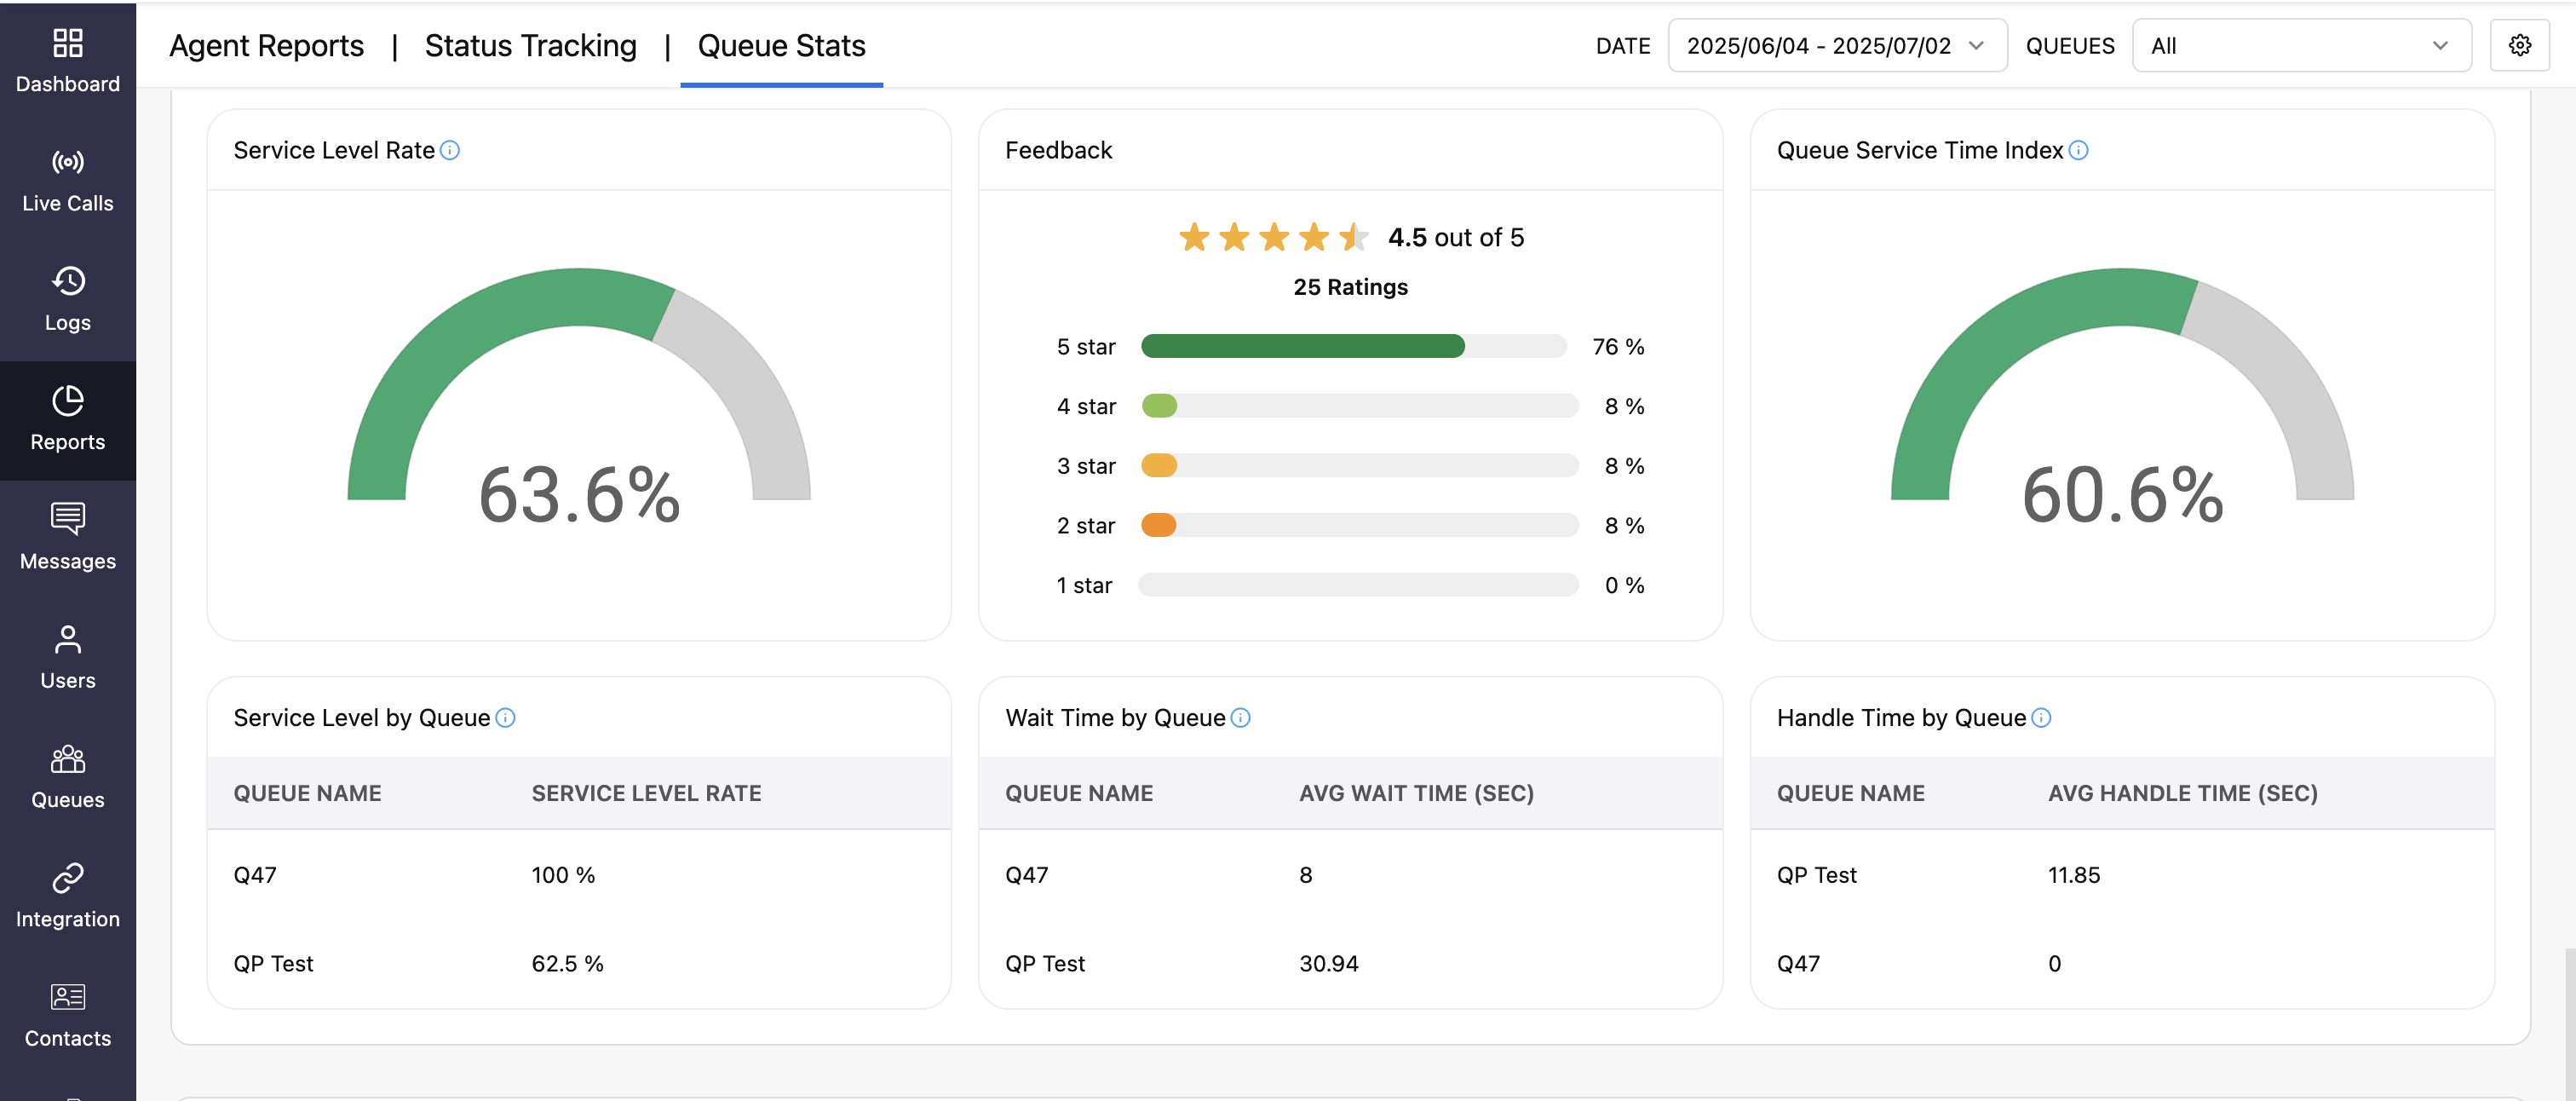Open the Queues filter dropdown
This screenshot has height=1101, width=2576.
[x=2300, y=45]
